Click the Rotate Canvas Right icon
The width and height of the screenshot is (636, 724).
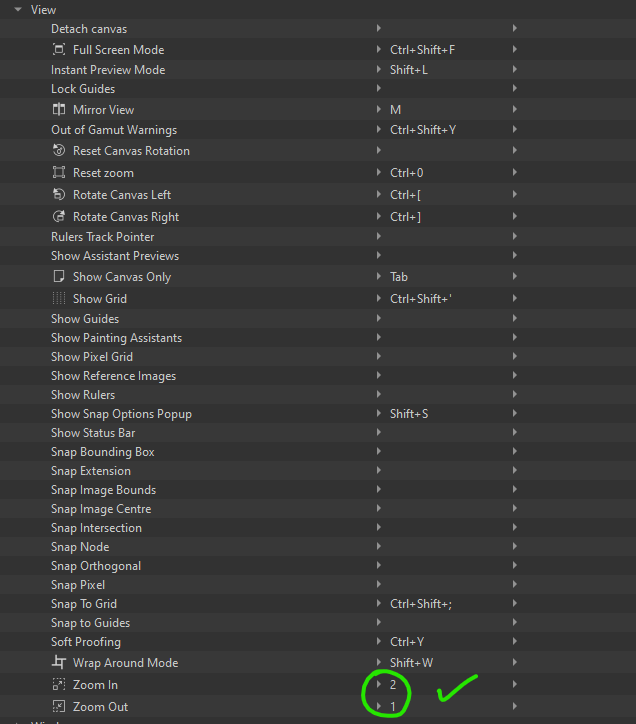click(x=59, y=216)
